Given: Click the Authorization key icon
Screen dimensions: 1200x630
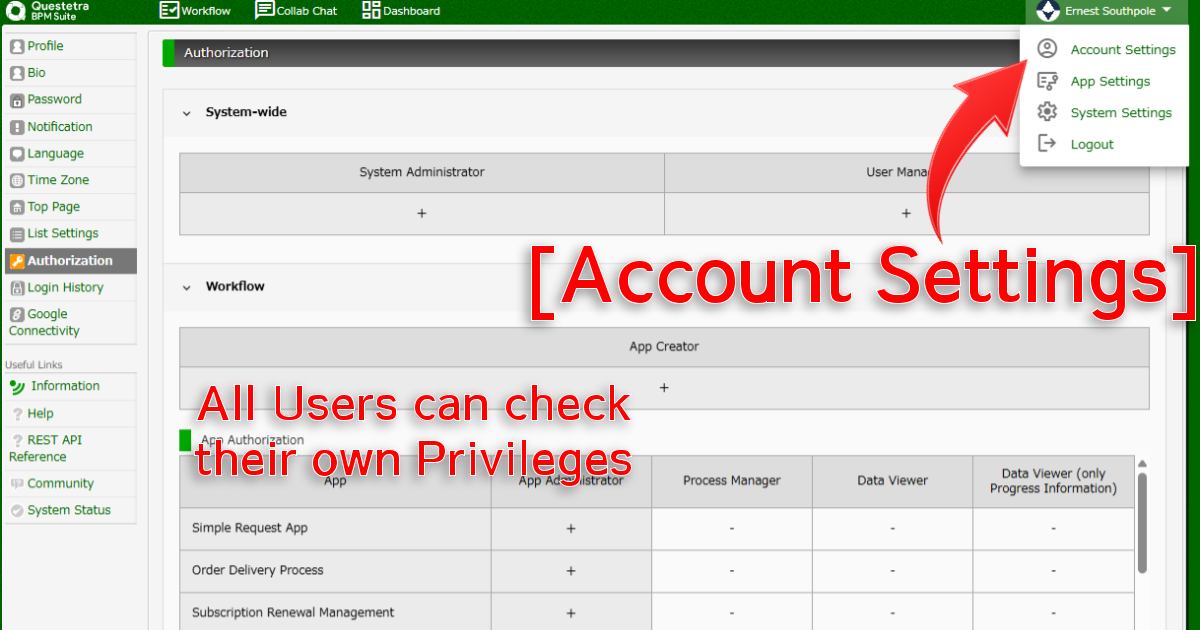Looking at the screenshot, I should tap(17, 261).
